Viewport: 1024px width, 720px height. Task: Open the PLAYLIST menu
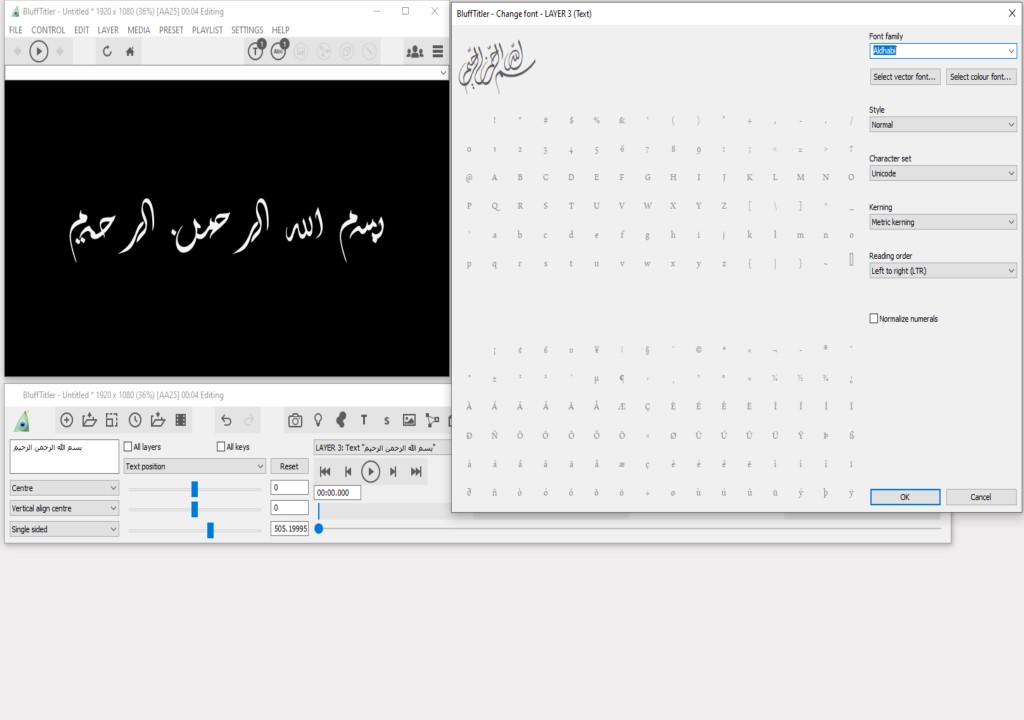(x=207, y=30)
